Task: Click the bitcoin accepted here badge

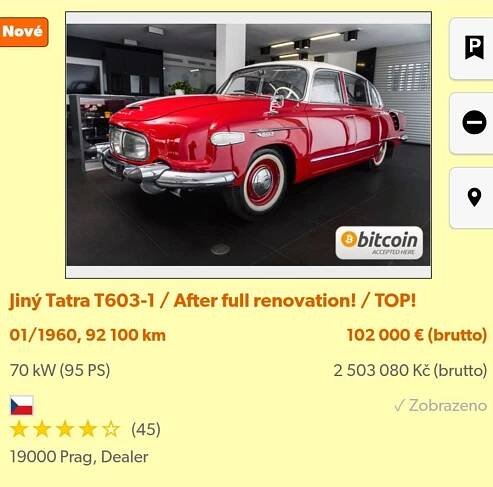Action: pos(379,243)
